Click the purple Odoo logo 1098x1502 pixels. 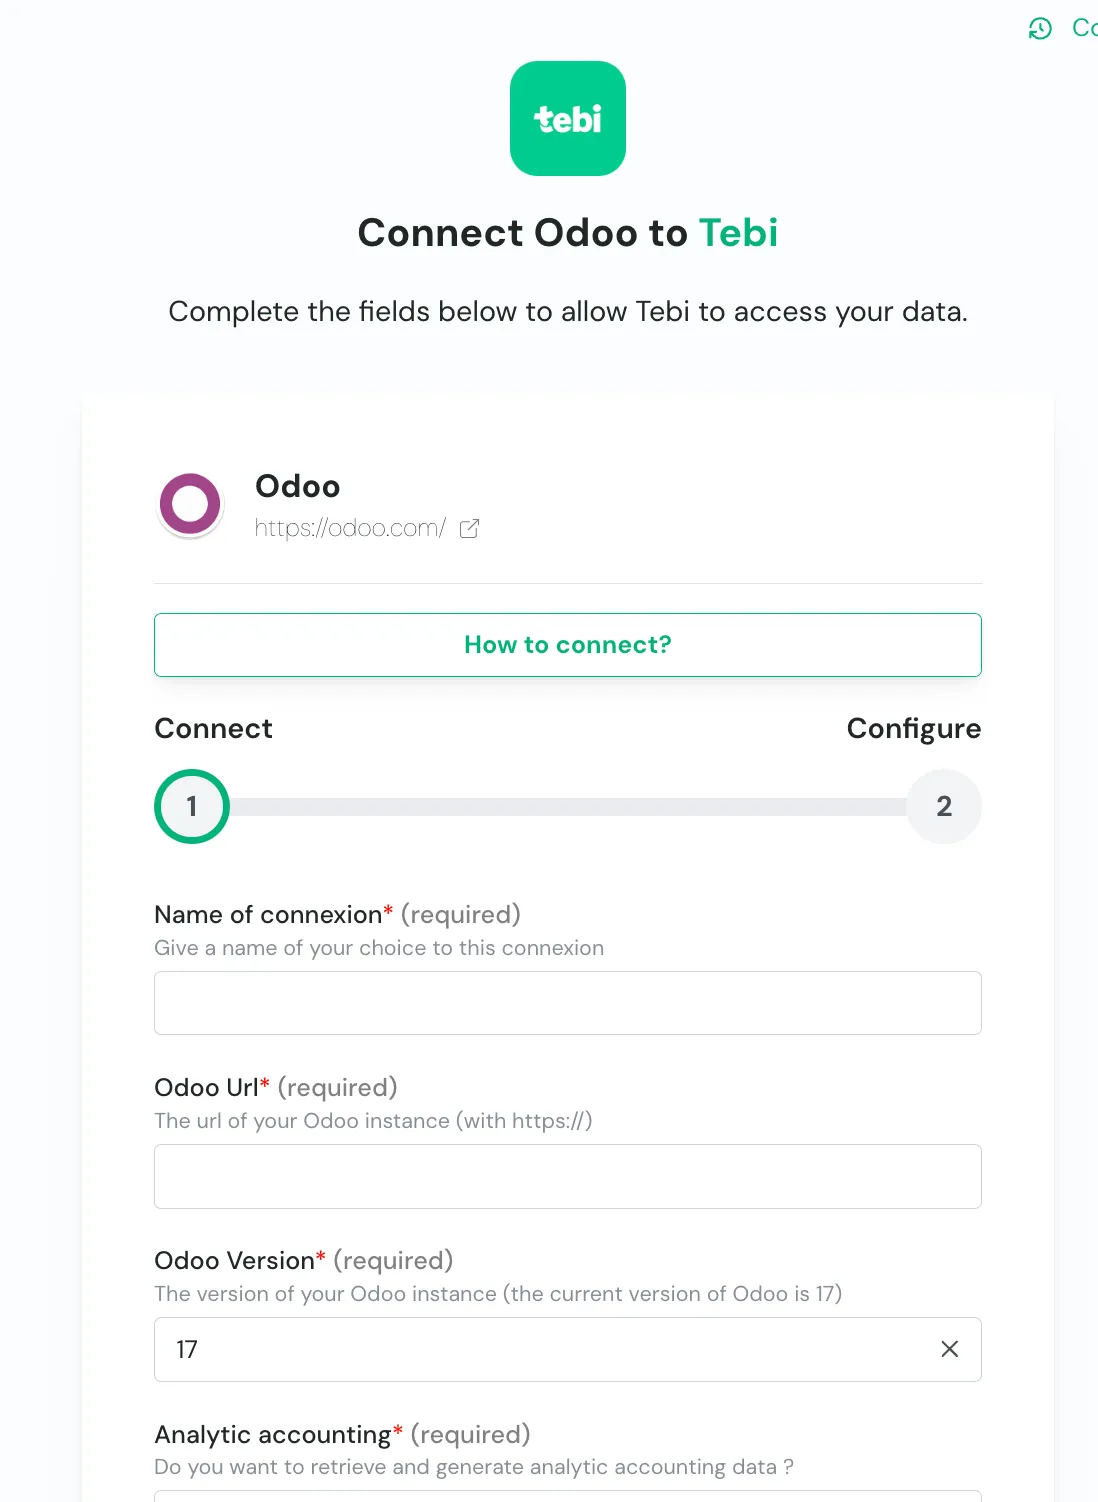(190, 504)
